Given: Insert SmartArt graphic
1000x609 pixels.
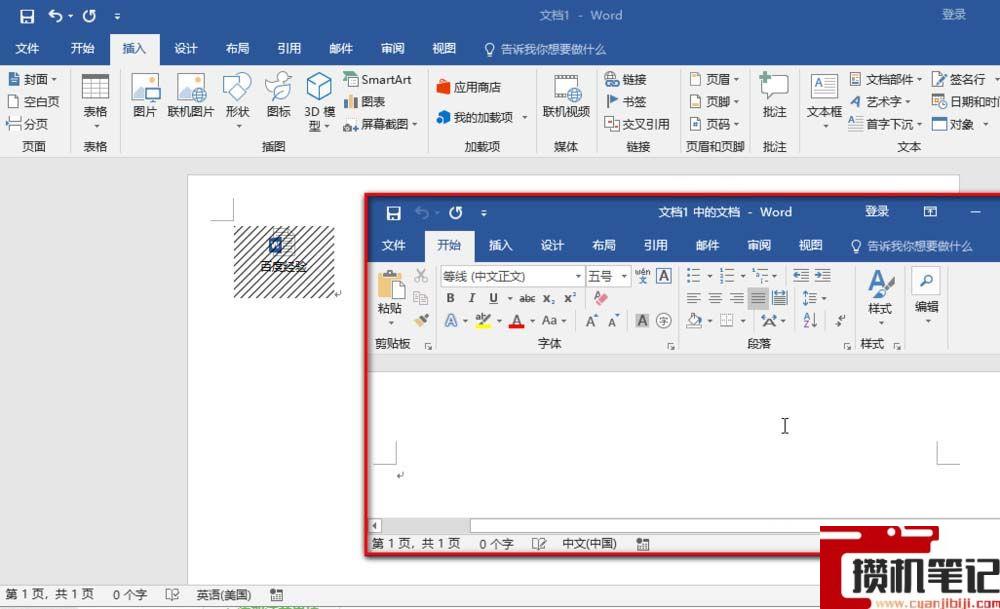Looking at the screenshot, I should pyautogui.click(x=378, y=80).
